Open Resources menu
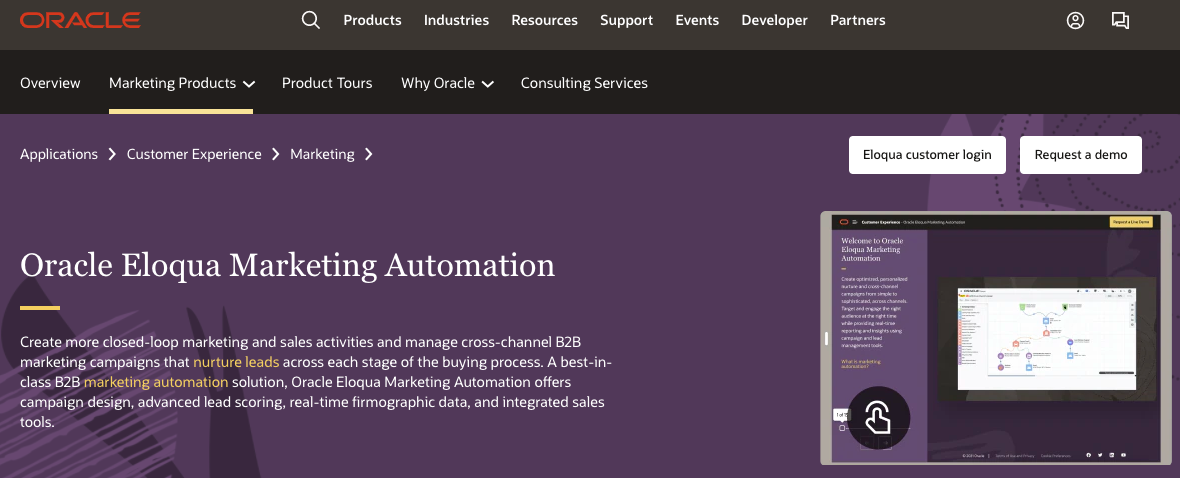Screen dimensions: 1180x478 tap(544, 20)
